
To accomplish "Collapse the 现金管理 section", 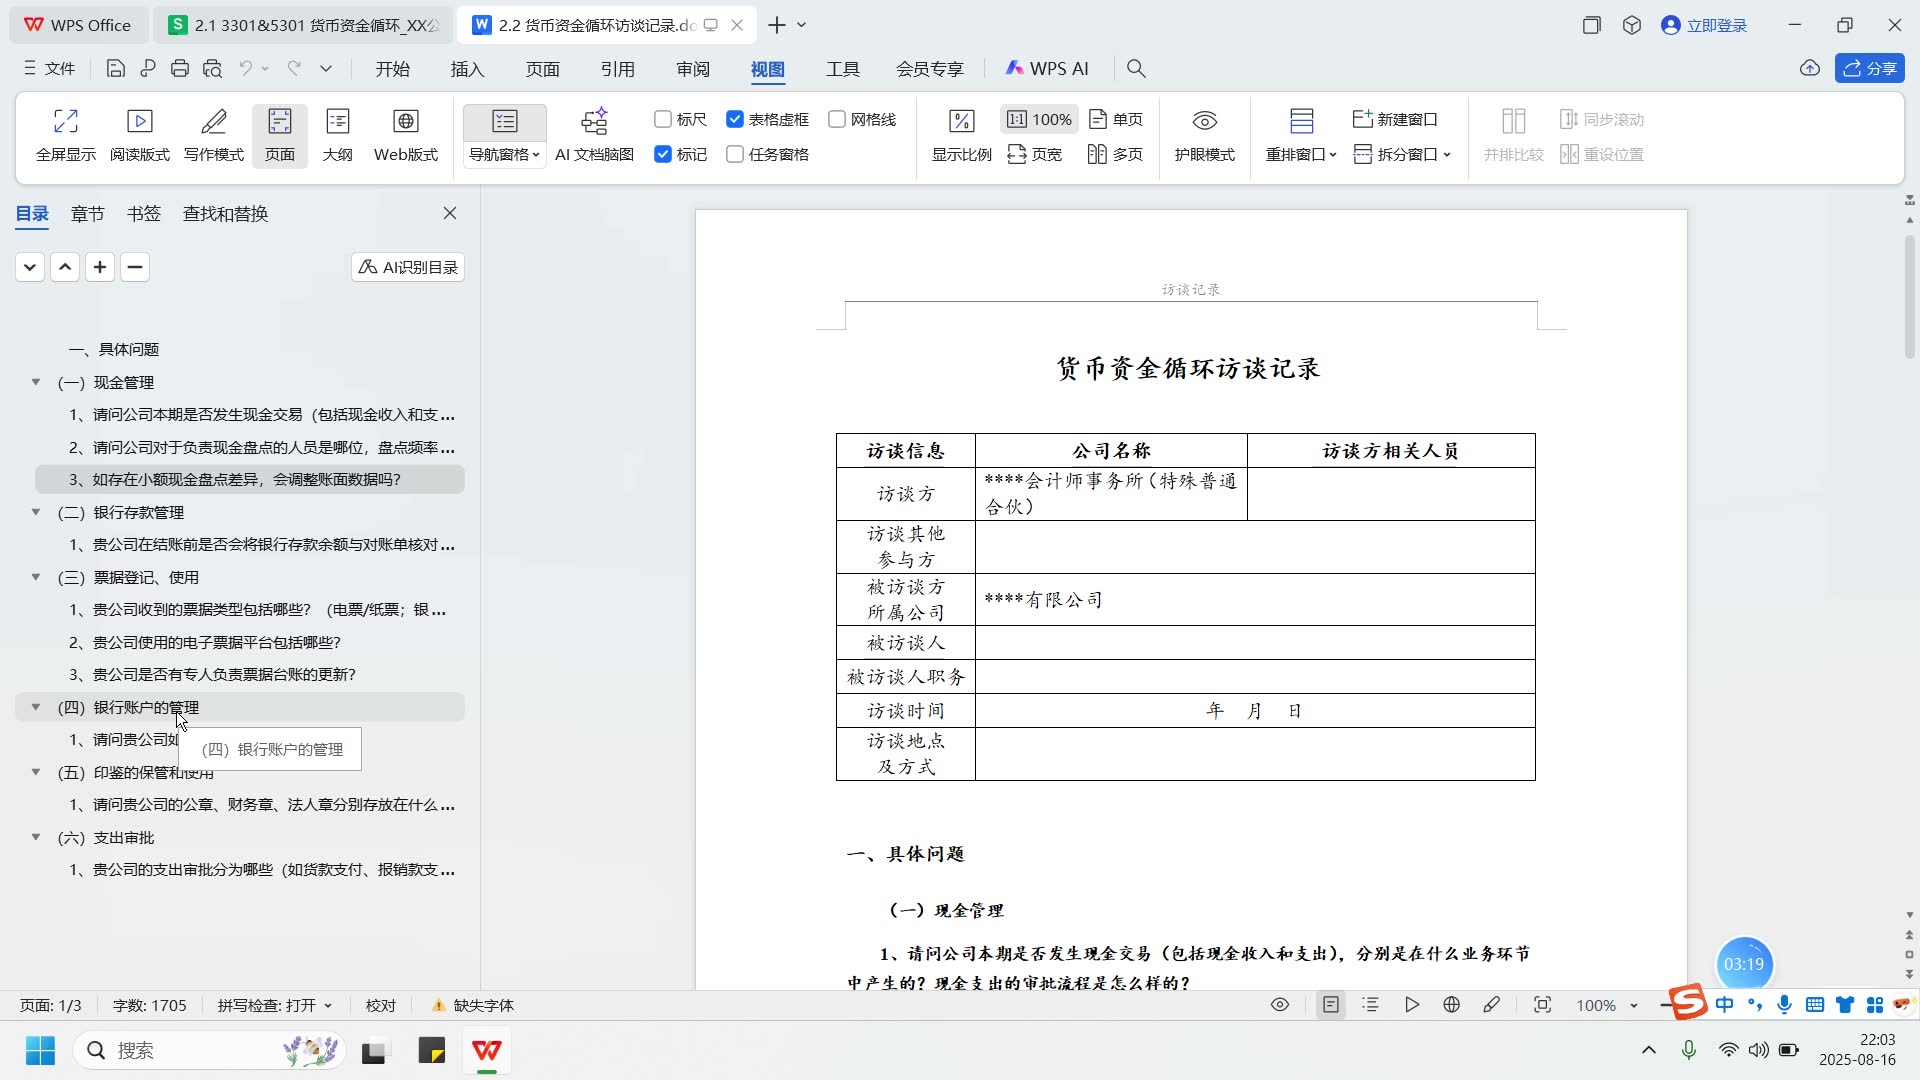I will click(x=36, y=382).
